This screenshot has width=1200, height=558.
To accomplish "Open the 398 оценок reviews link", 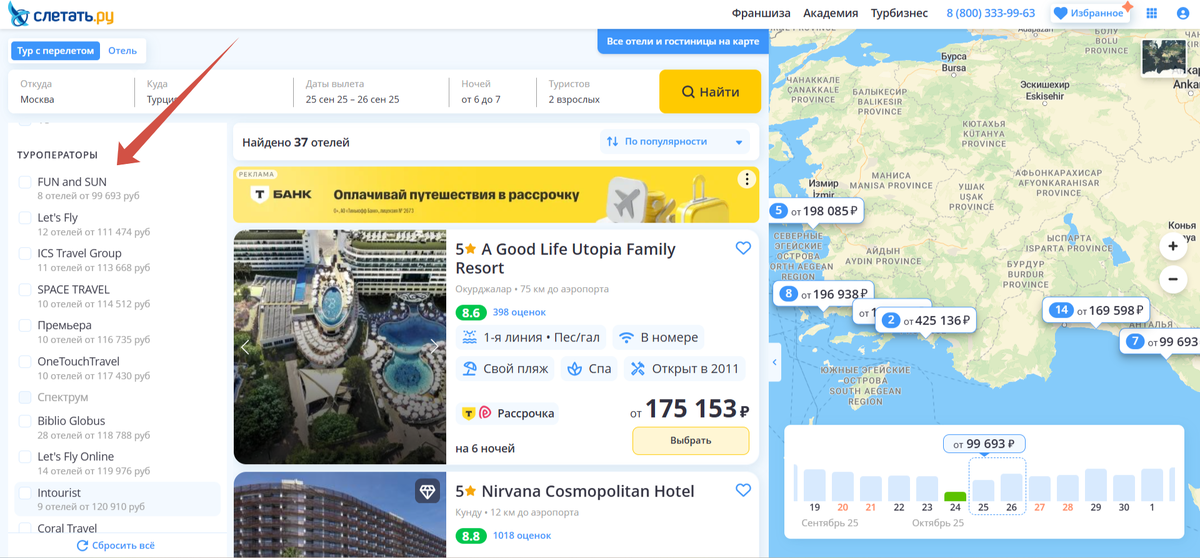I will pyautogui.click(x=519, y=312).
